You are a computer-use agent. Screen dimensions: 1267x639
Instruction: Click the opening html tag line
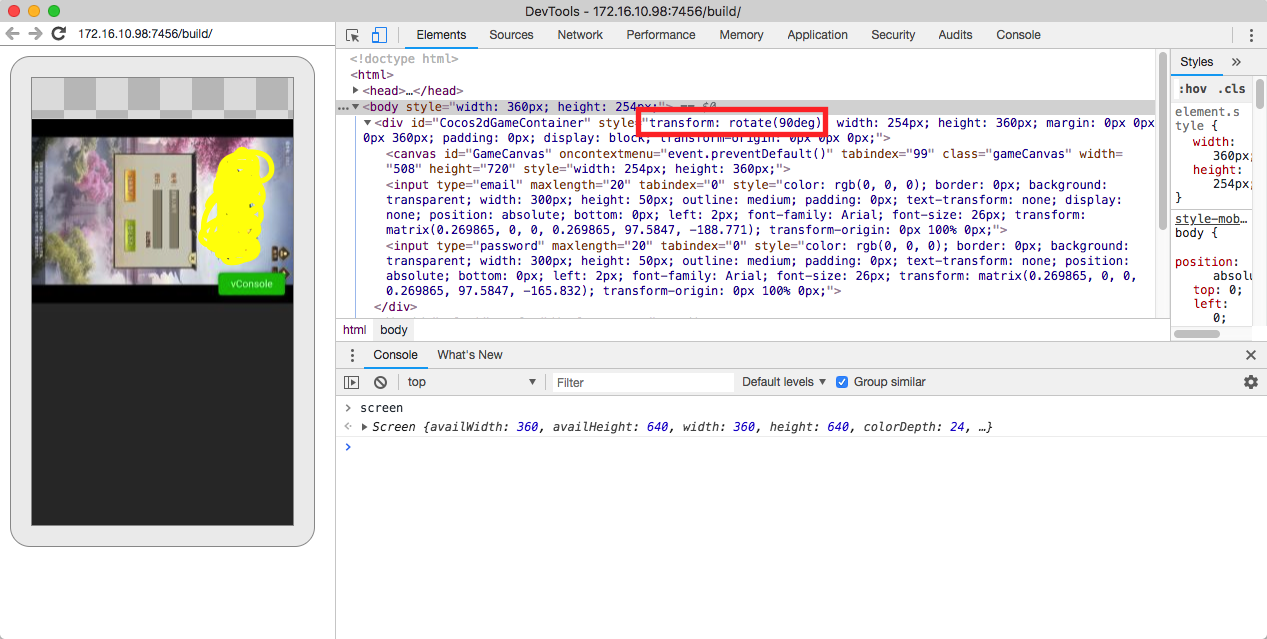pos(372,75)
